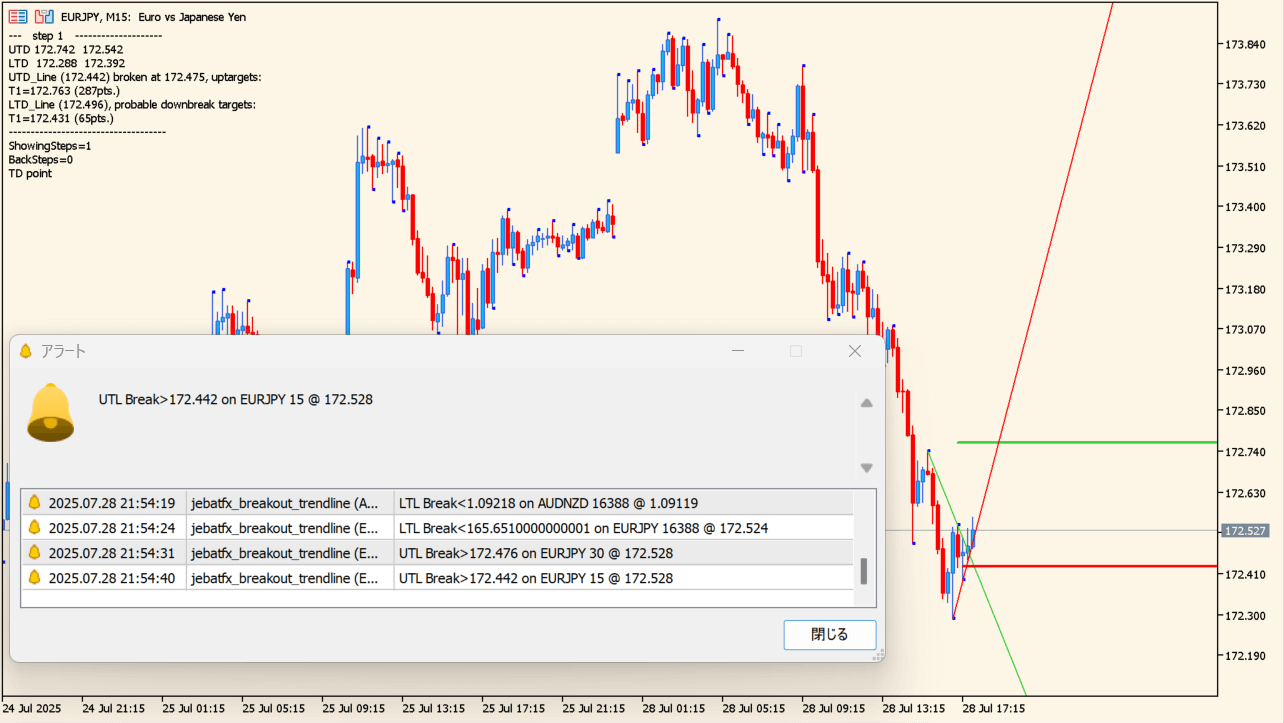Click the 173.840 price axis label
This screenshot has height=723, width=1284.
point(1245,44)
